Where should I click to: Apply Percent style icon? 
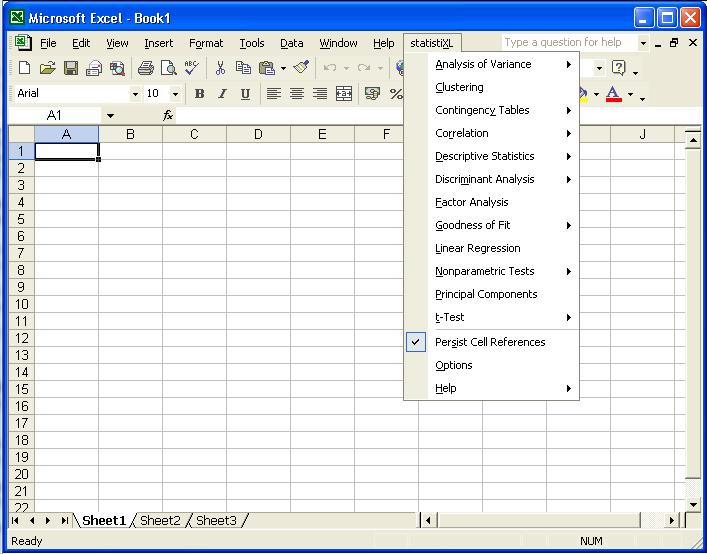[396, 94]
